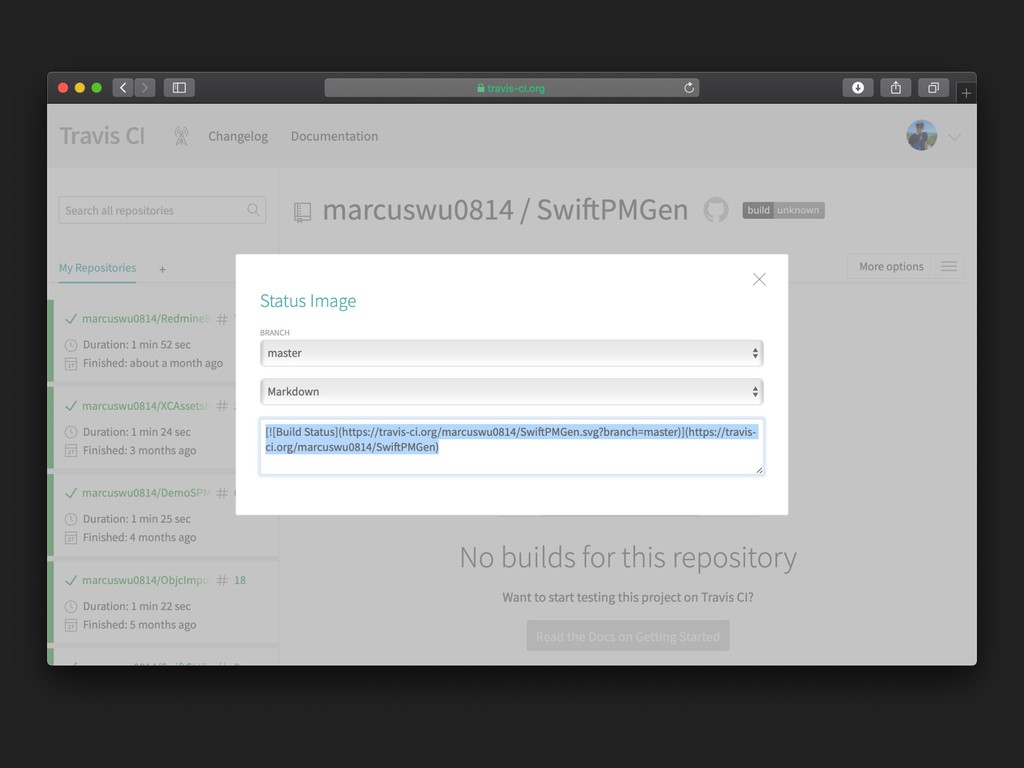This screenshot has height=768, width=1024.
Task: Open the Changelog link
Action: (x=238, y=136)
